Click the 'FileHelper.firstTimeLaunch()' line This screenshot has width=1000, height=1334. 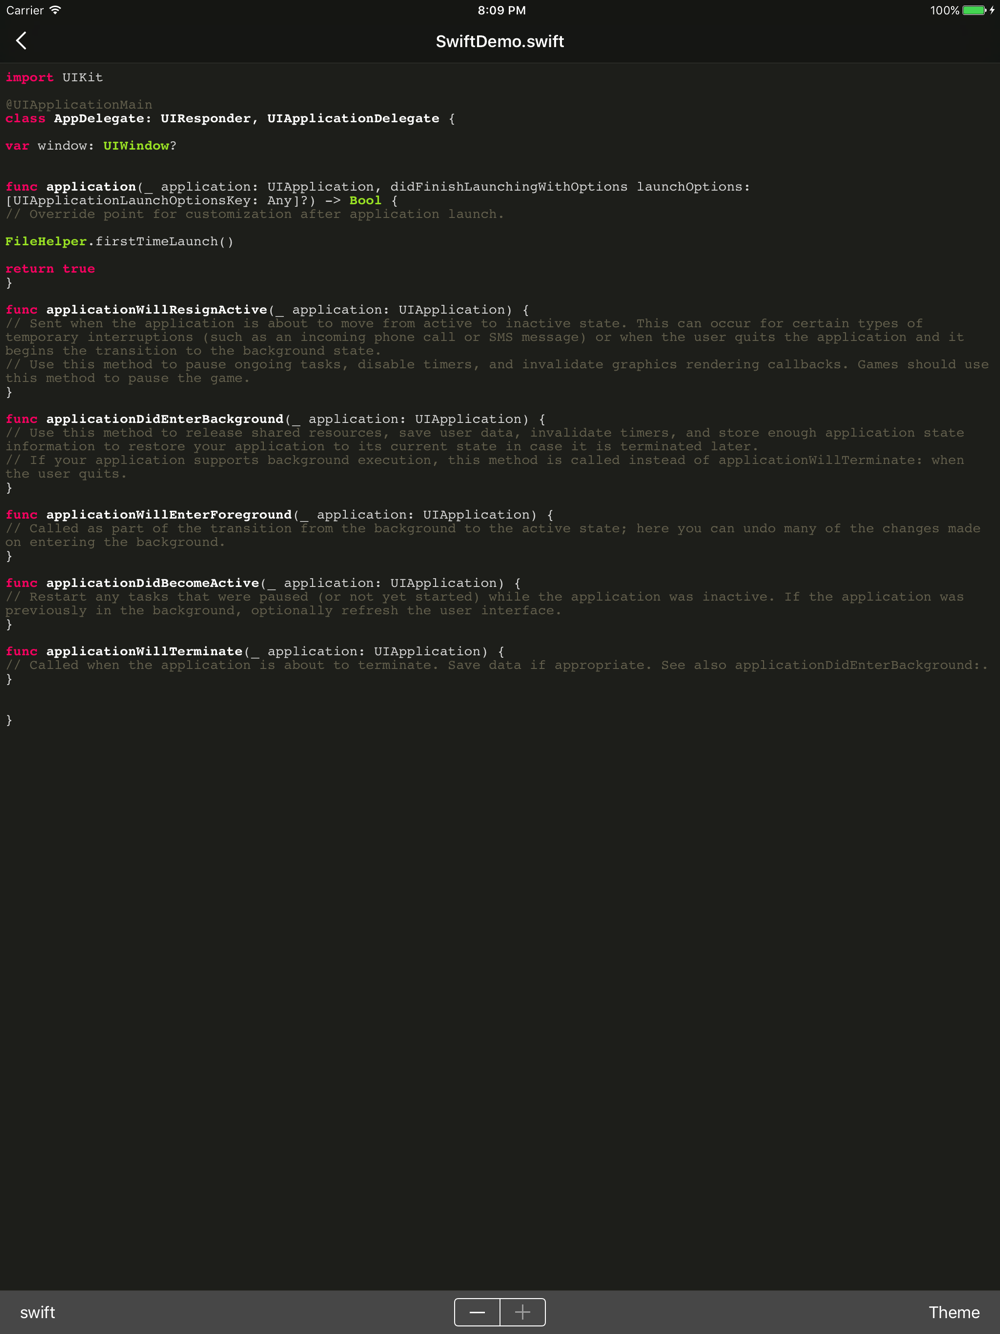pyautogui.click(x=119, y=241)
